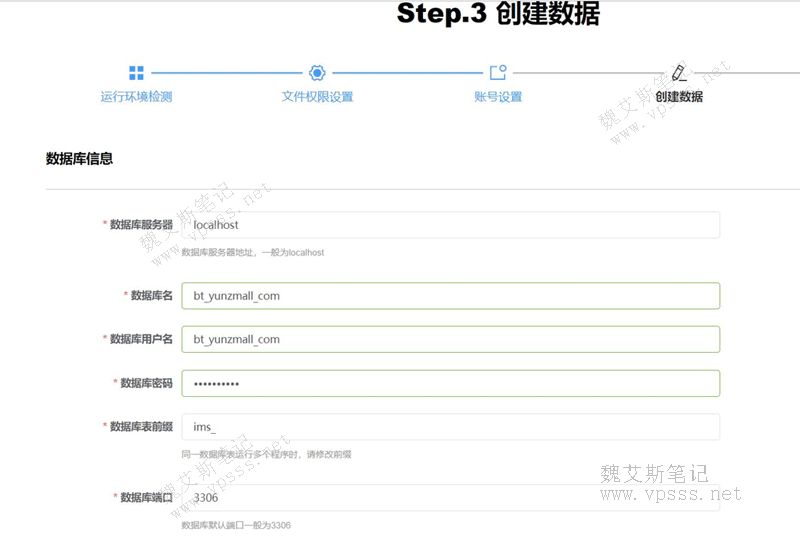
Task: Click the 数据库端口 field showing 3306
Action: click(450, 497)
